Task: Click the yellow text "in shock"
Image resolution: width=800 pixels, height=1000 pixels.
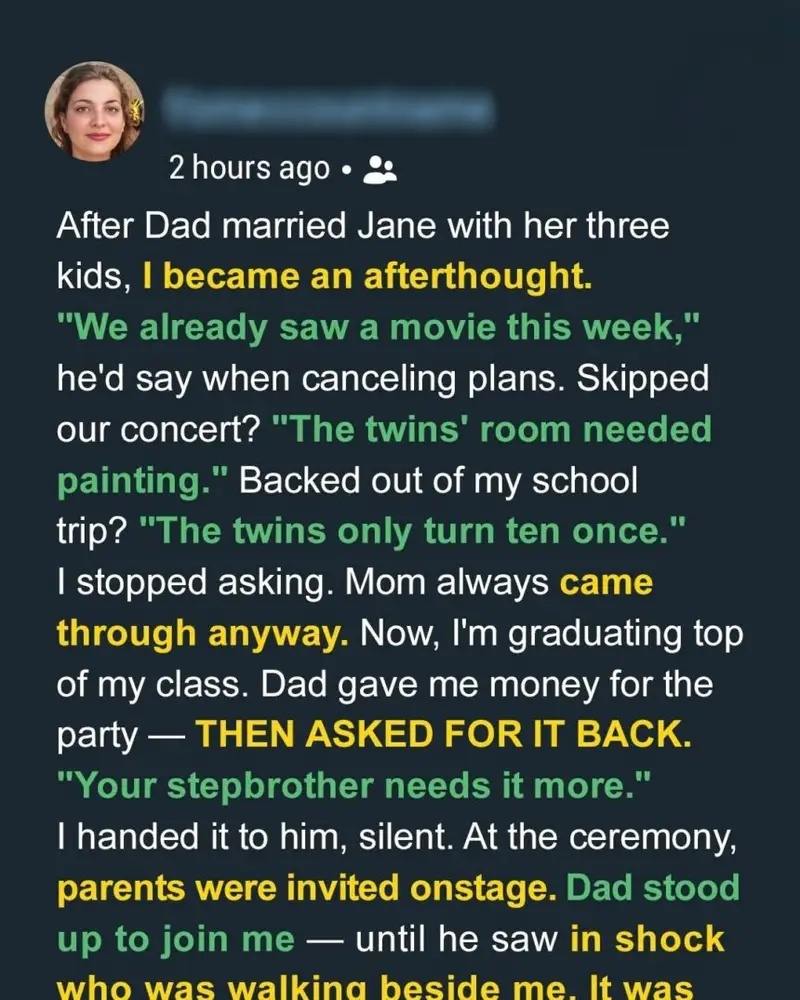Action: coord(647,939)
